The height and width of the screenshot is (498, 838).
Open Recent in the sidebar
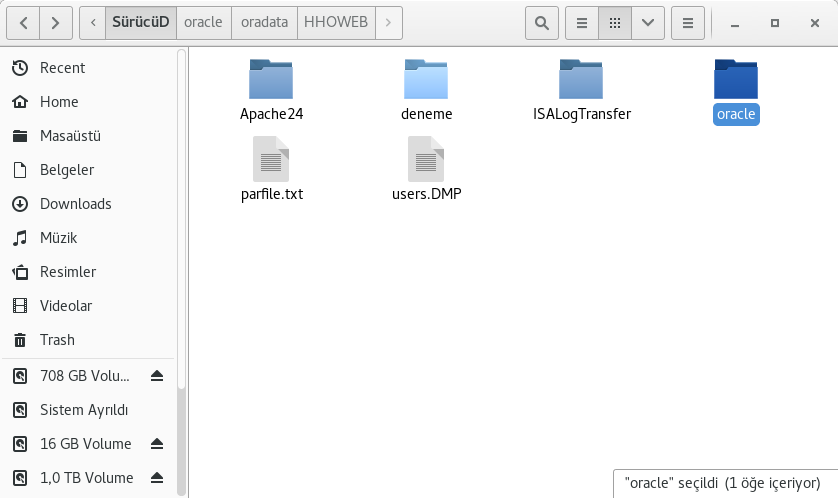coord(62,68)
